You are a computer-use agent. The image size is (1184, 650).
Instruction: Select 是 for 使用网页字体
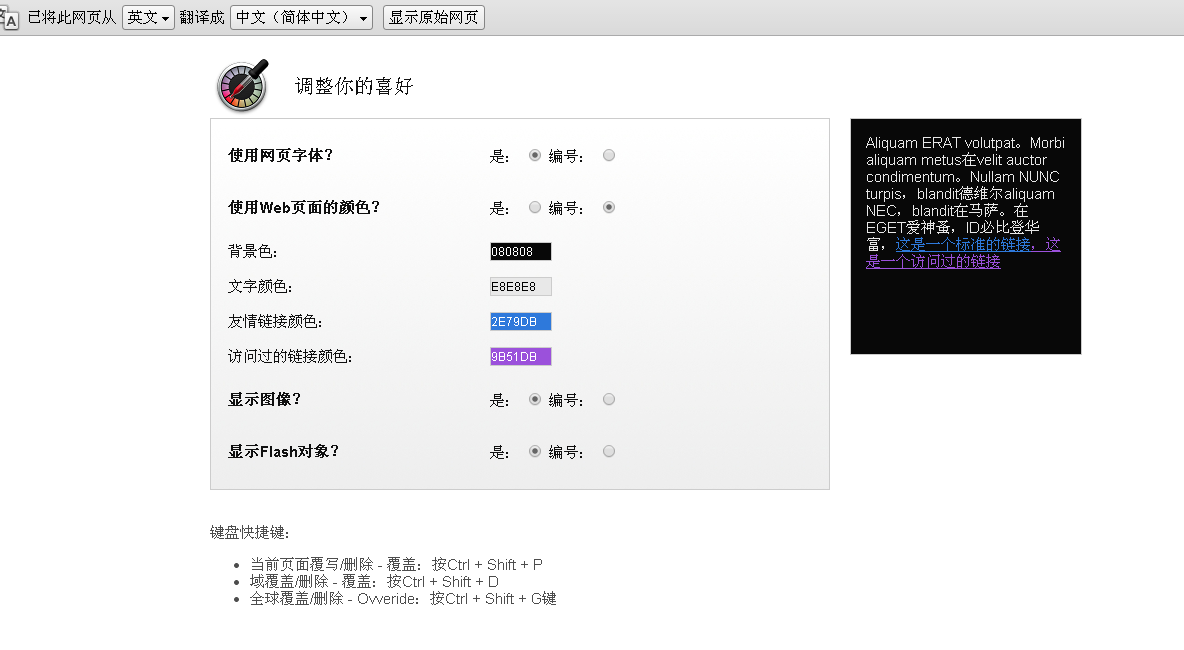[535, 156]
